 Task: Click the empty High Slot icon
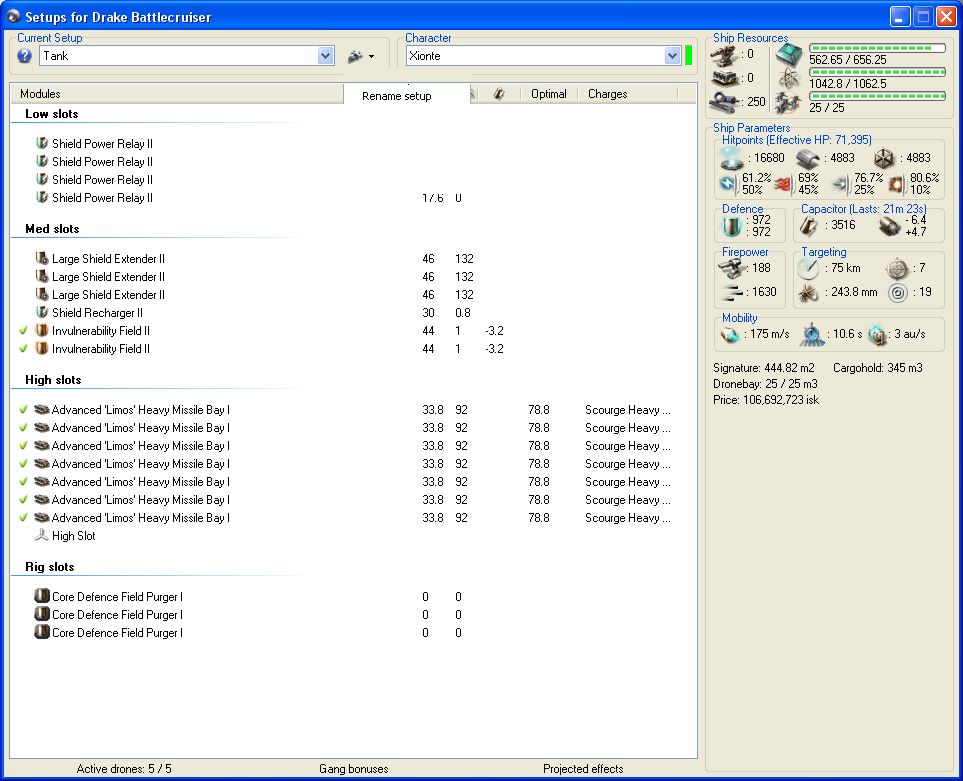[42, 535]
